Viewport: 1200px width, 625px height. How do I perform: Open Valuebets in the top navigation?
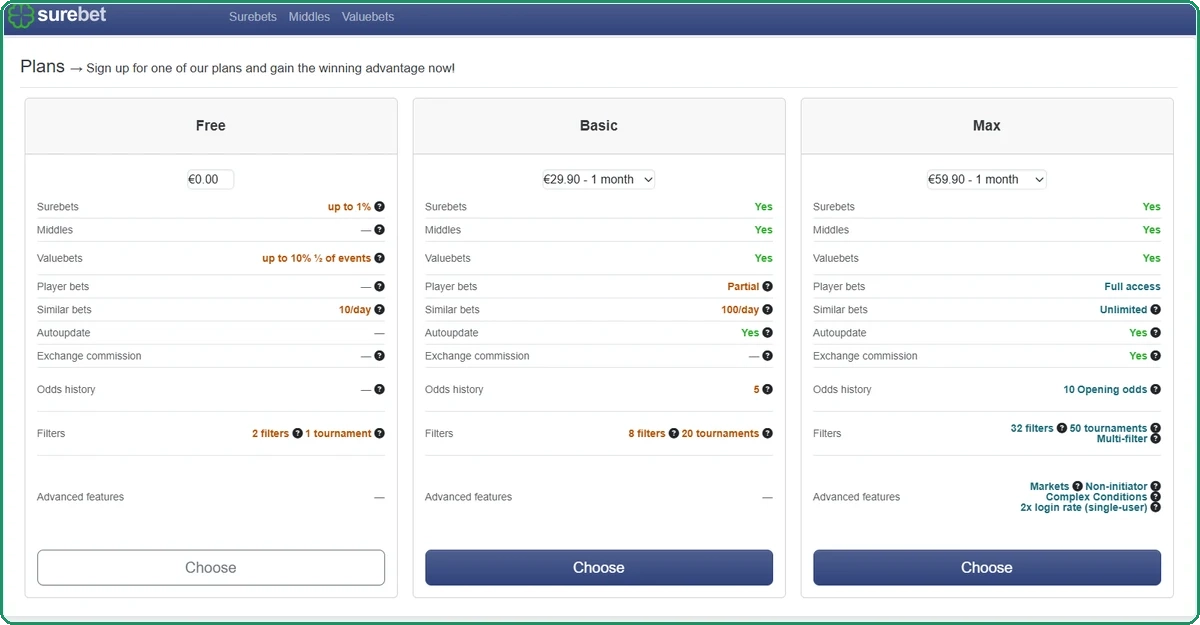[368, 17]
